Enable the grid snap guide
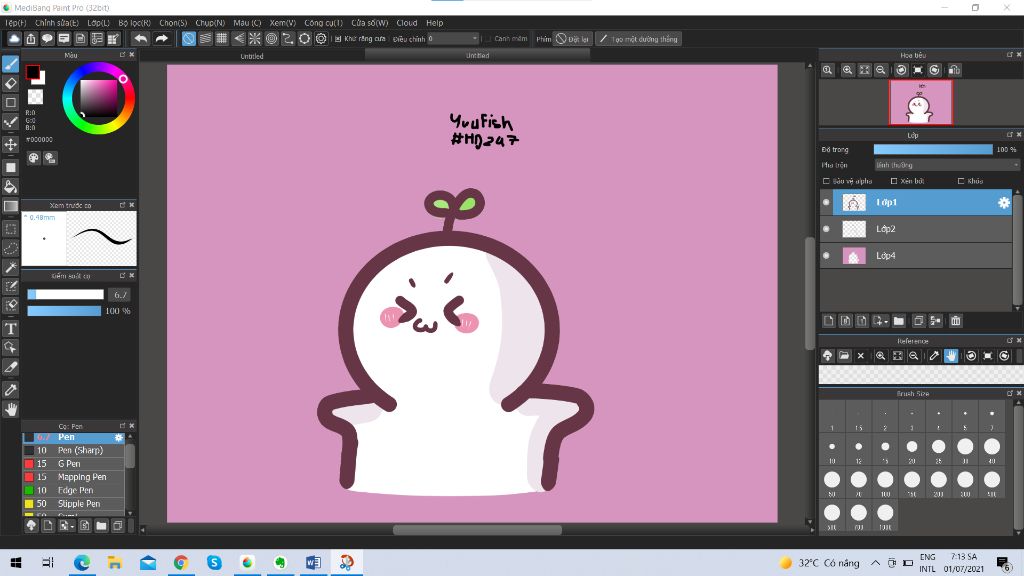The image size is (1024, 576). [221, 39]
